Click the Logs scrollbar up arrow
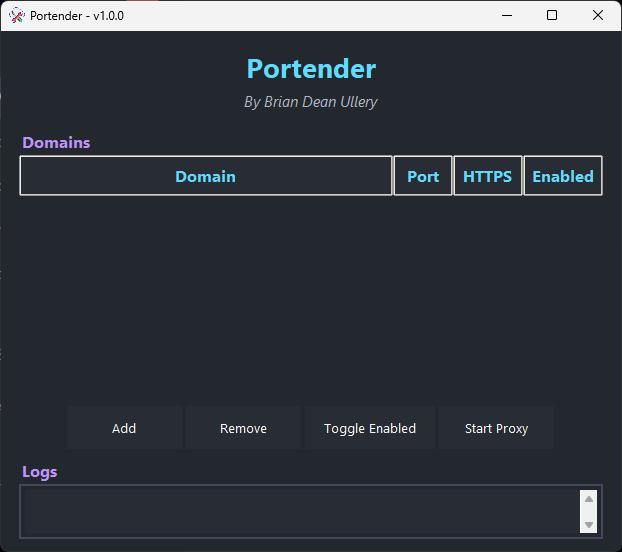Viewport: 622px width, 552px height. point(588,499)
